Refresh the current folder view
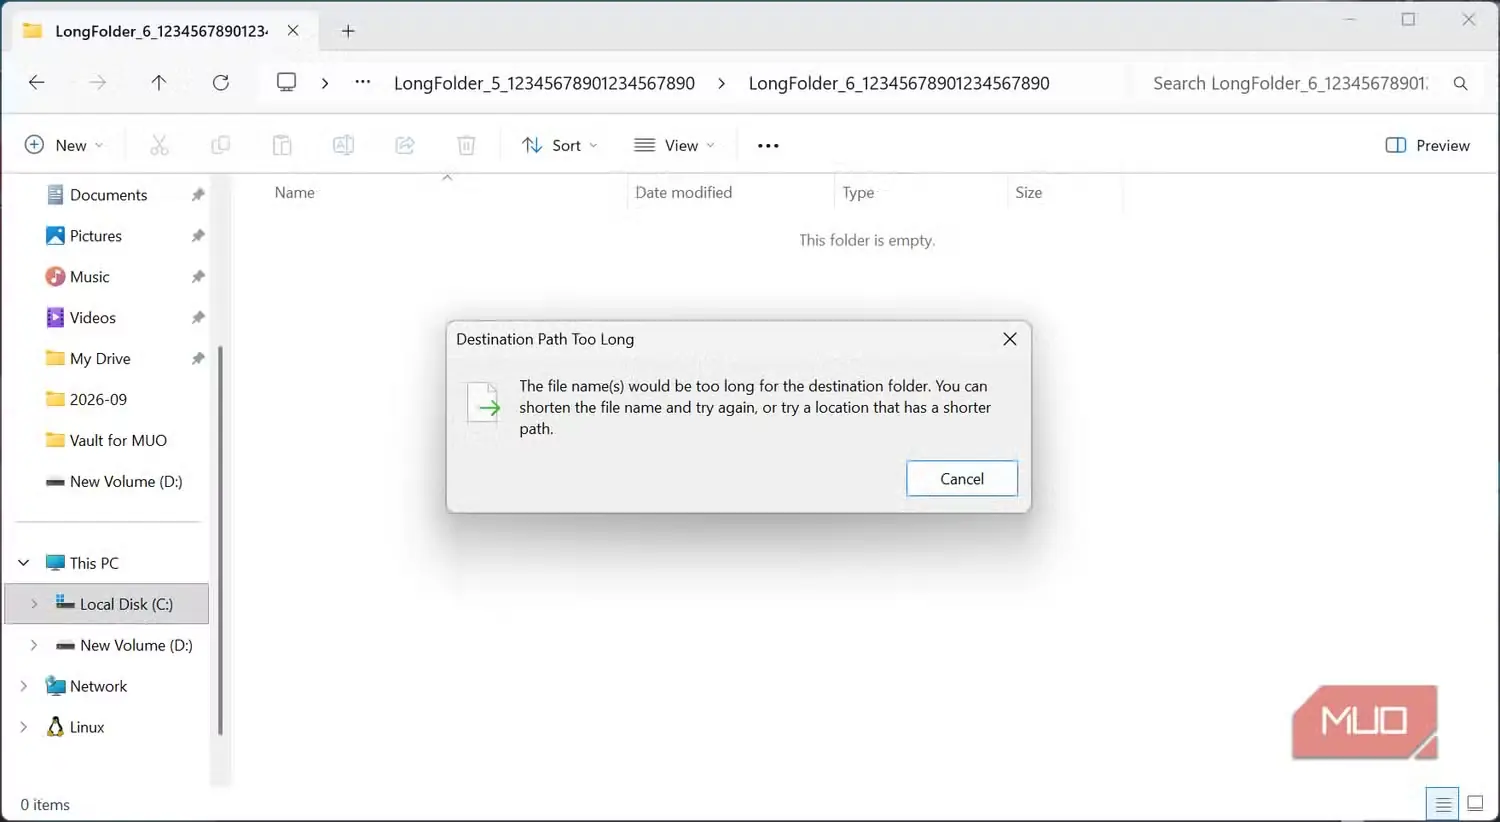The image size is (1500, 822). click(221, 83)
